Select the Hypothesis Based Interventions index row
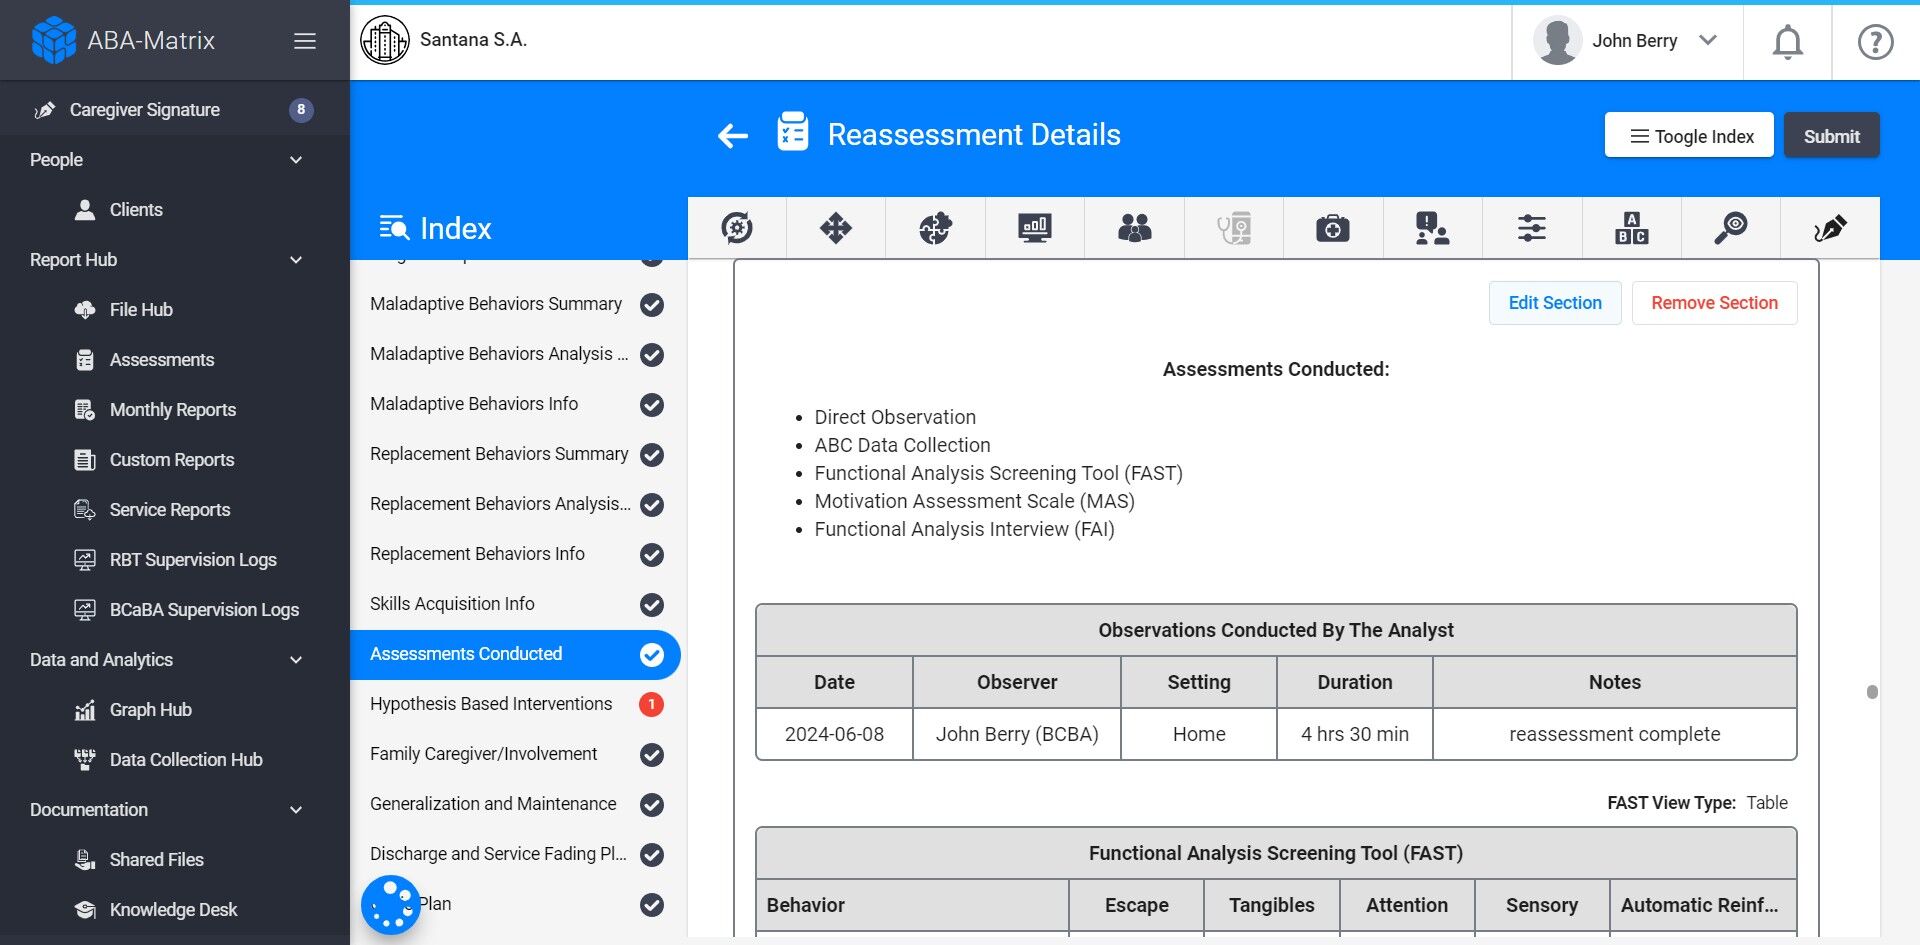The image size is (1920, 945). point(515,704)
